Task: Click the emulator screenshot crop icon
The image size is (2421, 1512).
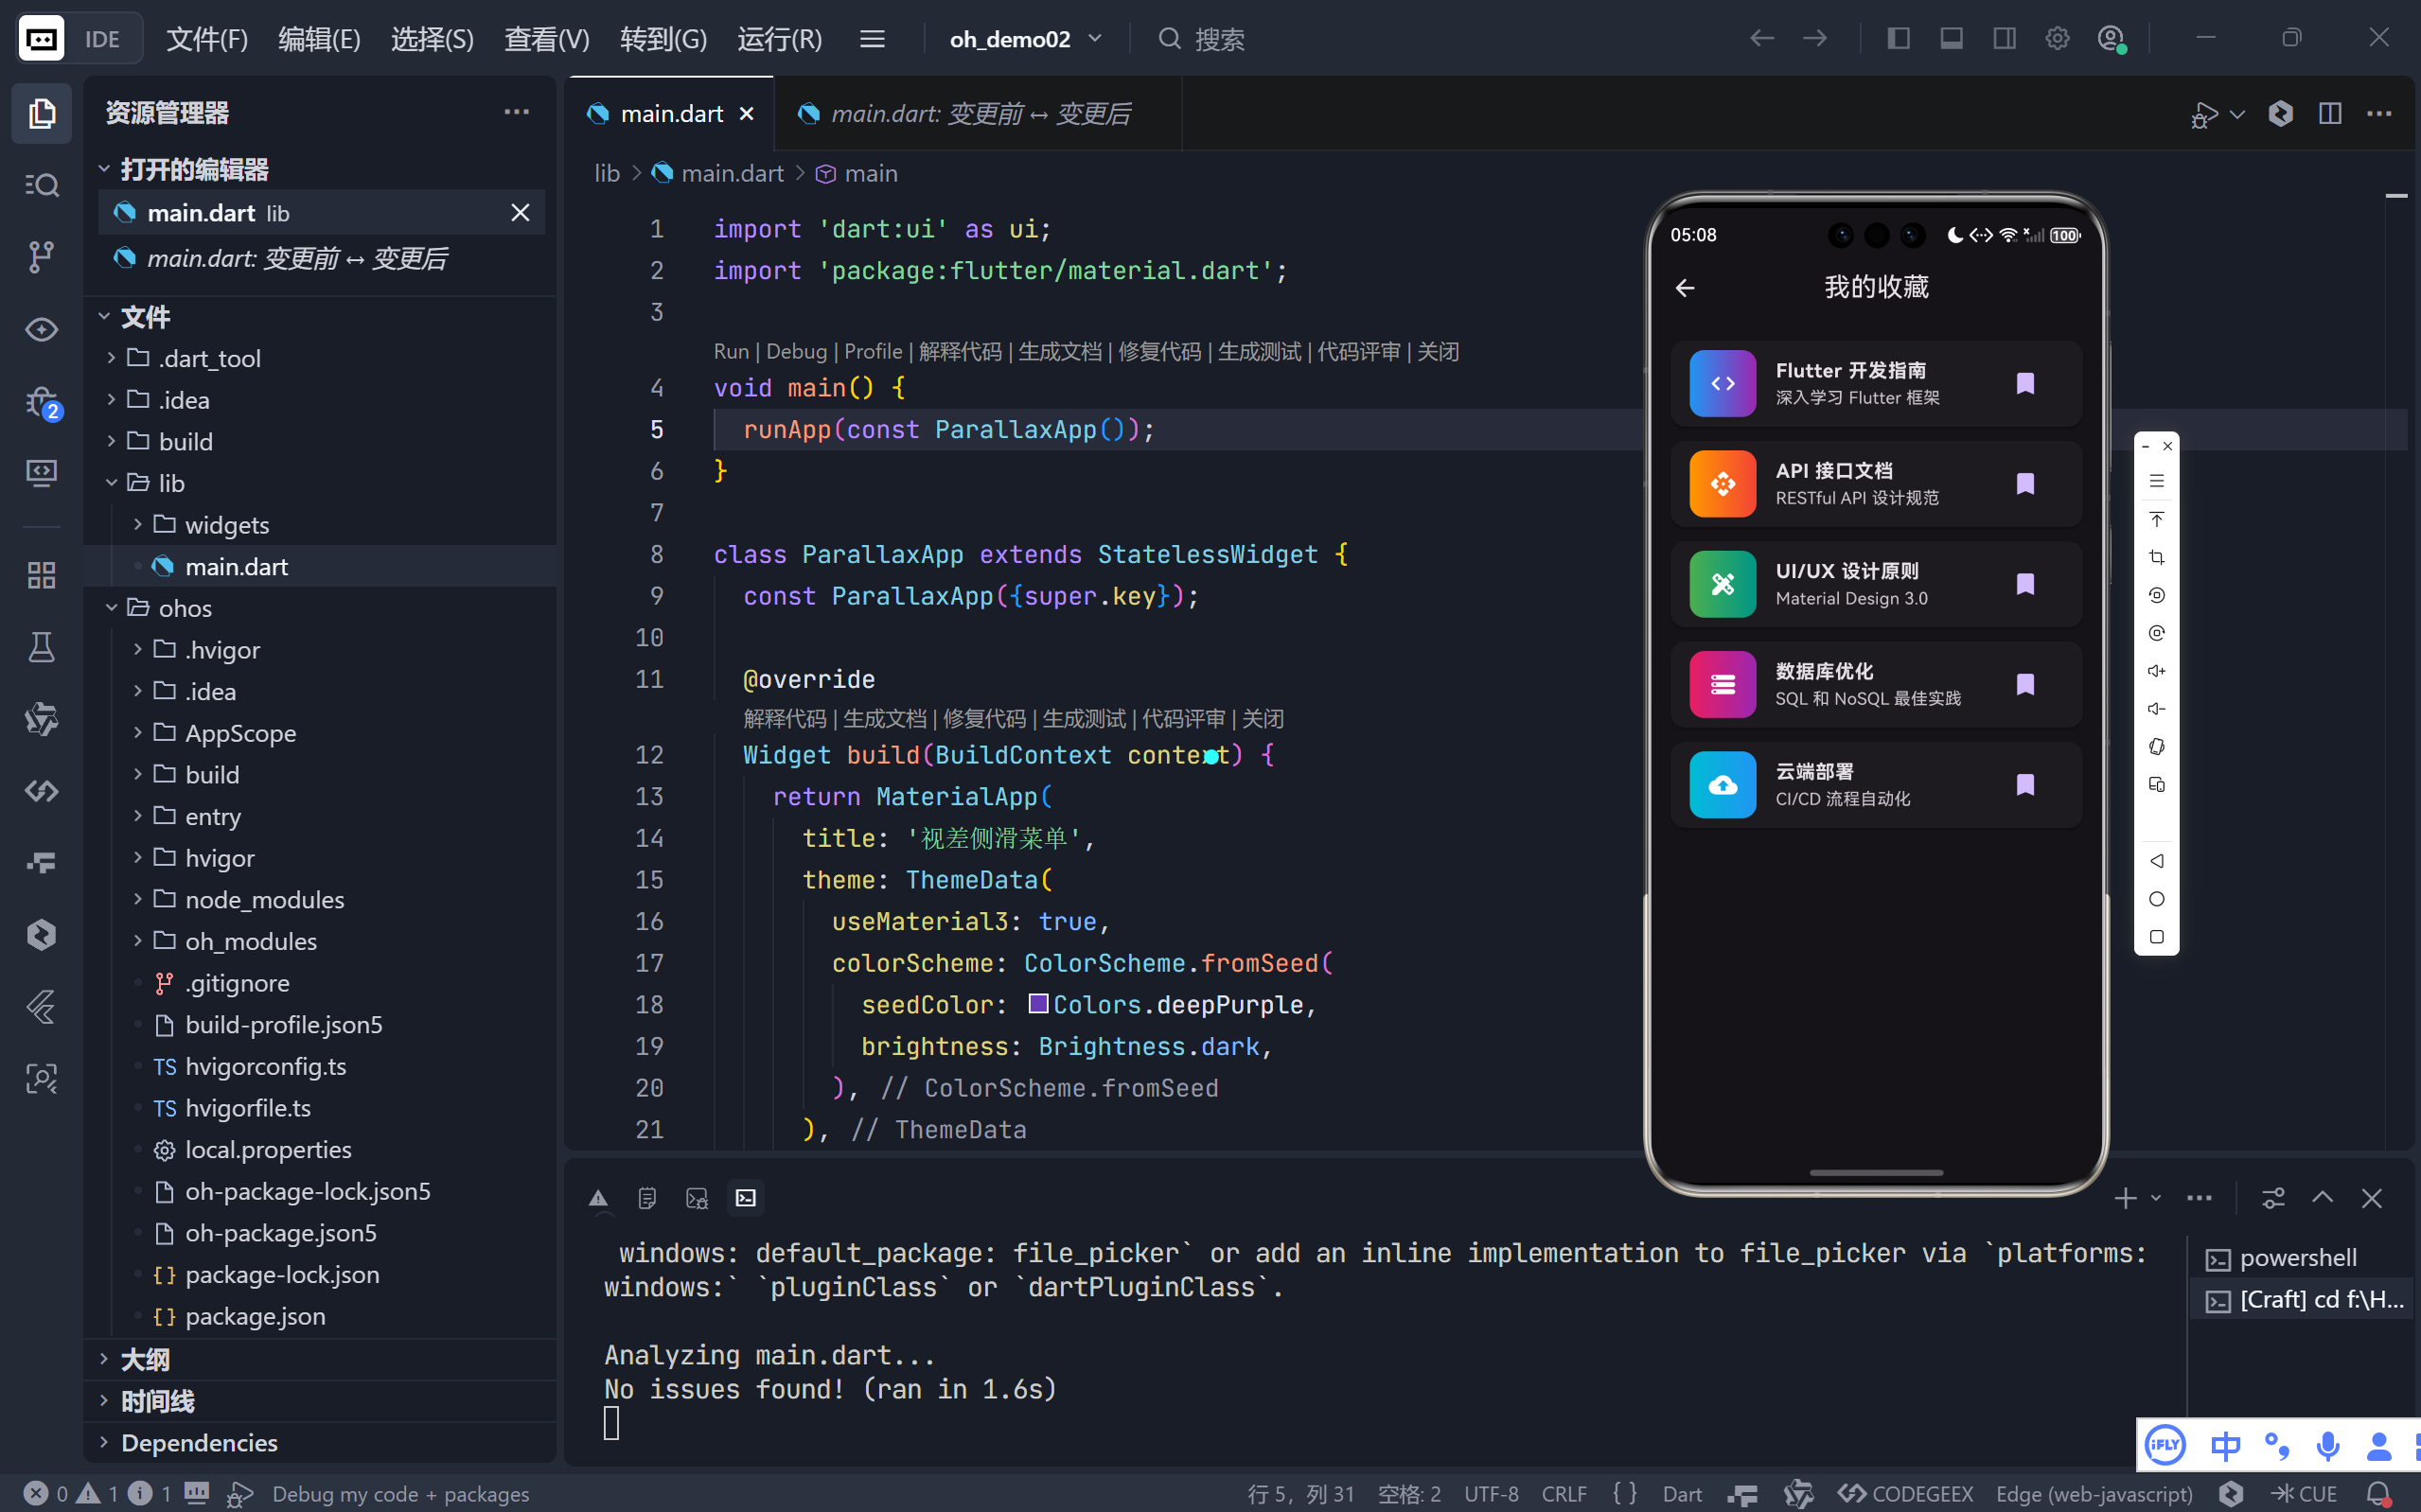Action: click(x=2156, y=557)
